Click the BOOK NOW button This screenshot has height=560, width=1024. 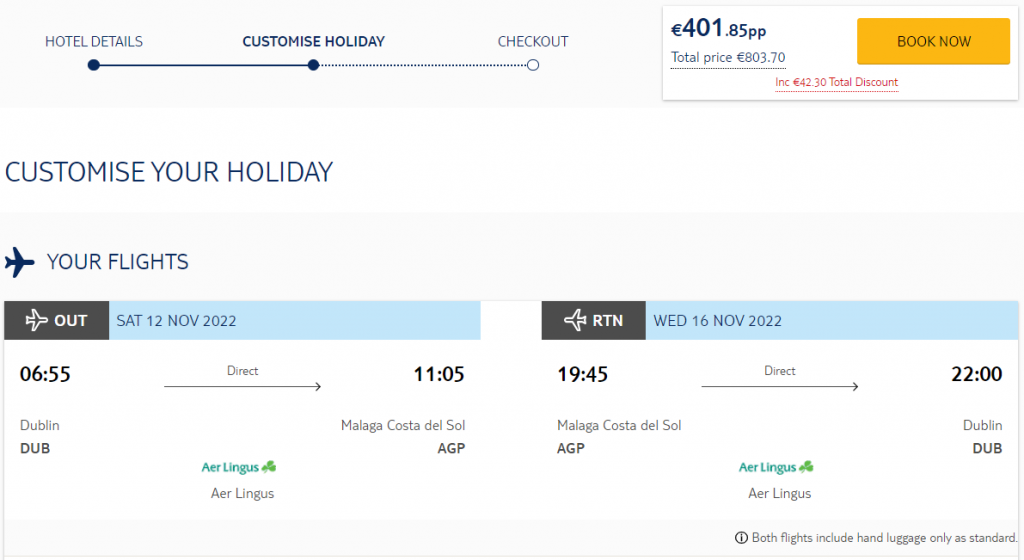point(933,41)
